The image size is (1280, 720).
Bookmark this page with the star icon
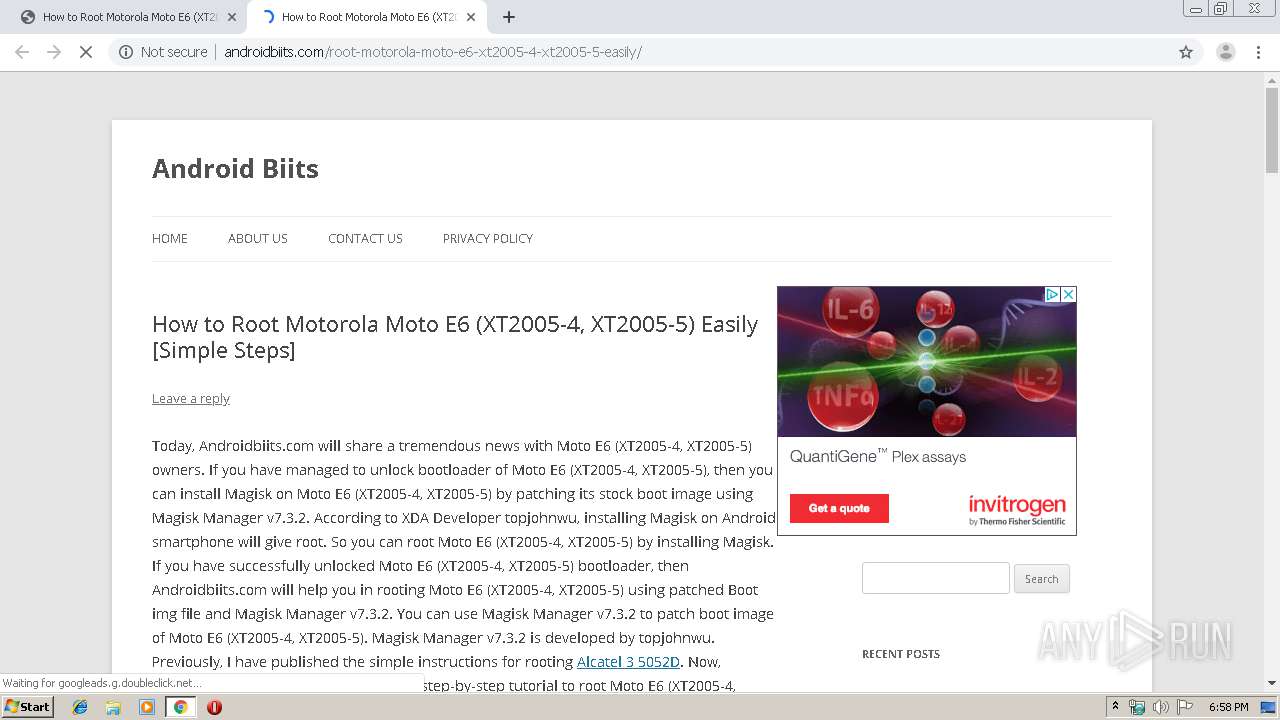(1186, 52)
